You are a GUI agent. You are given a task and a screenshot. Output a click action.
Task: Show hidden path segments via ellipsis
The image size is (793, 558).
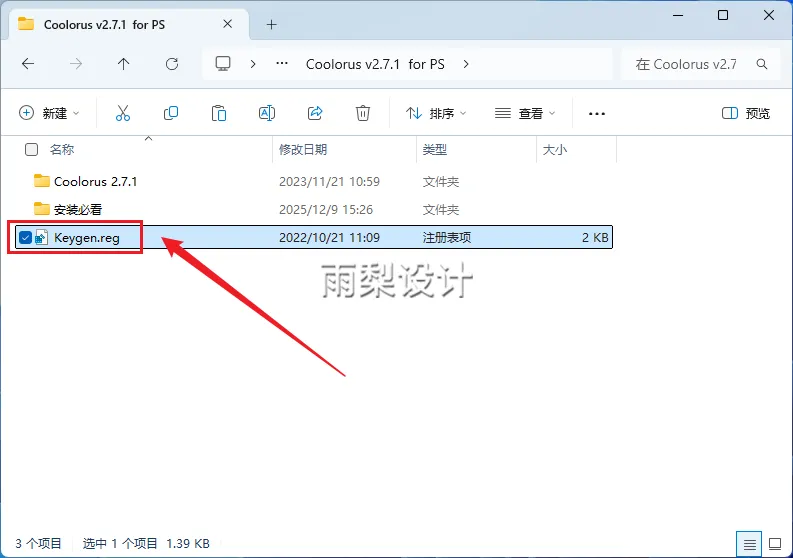(x=282, y=64)
